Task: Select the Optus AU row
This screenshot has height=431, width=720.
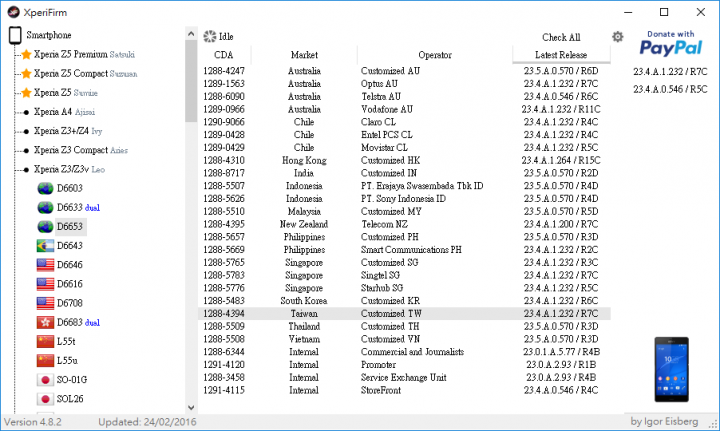Action: tap(405, 84)
